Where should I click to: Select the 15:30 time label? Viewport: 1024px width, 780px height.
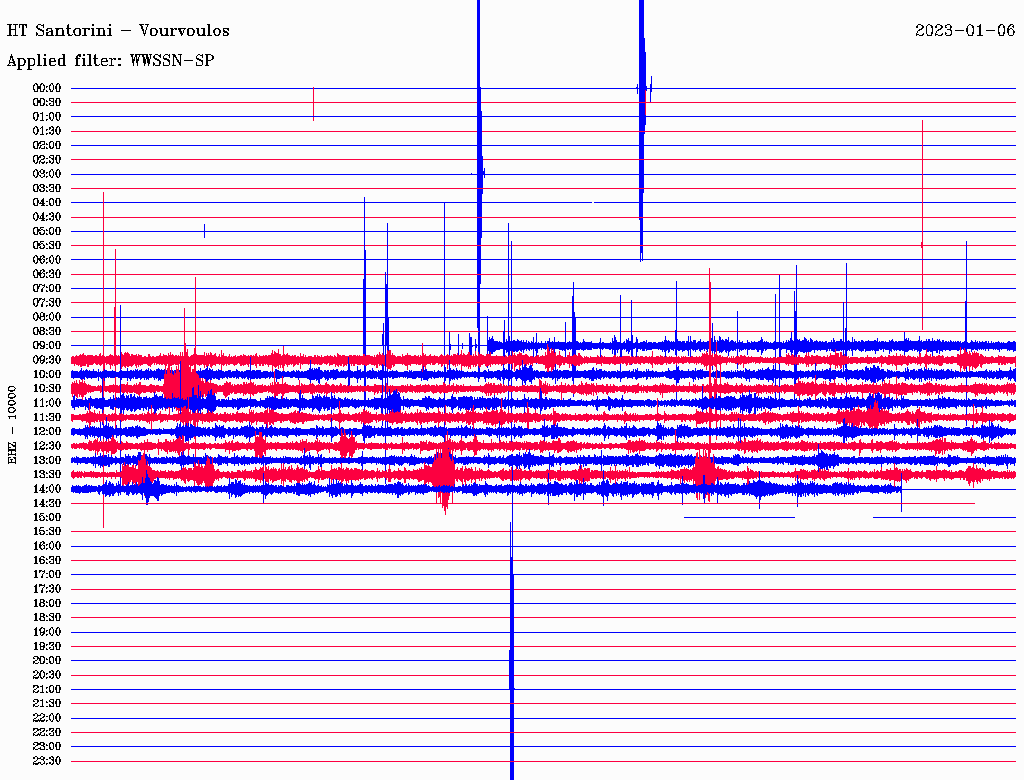point(46,532)
